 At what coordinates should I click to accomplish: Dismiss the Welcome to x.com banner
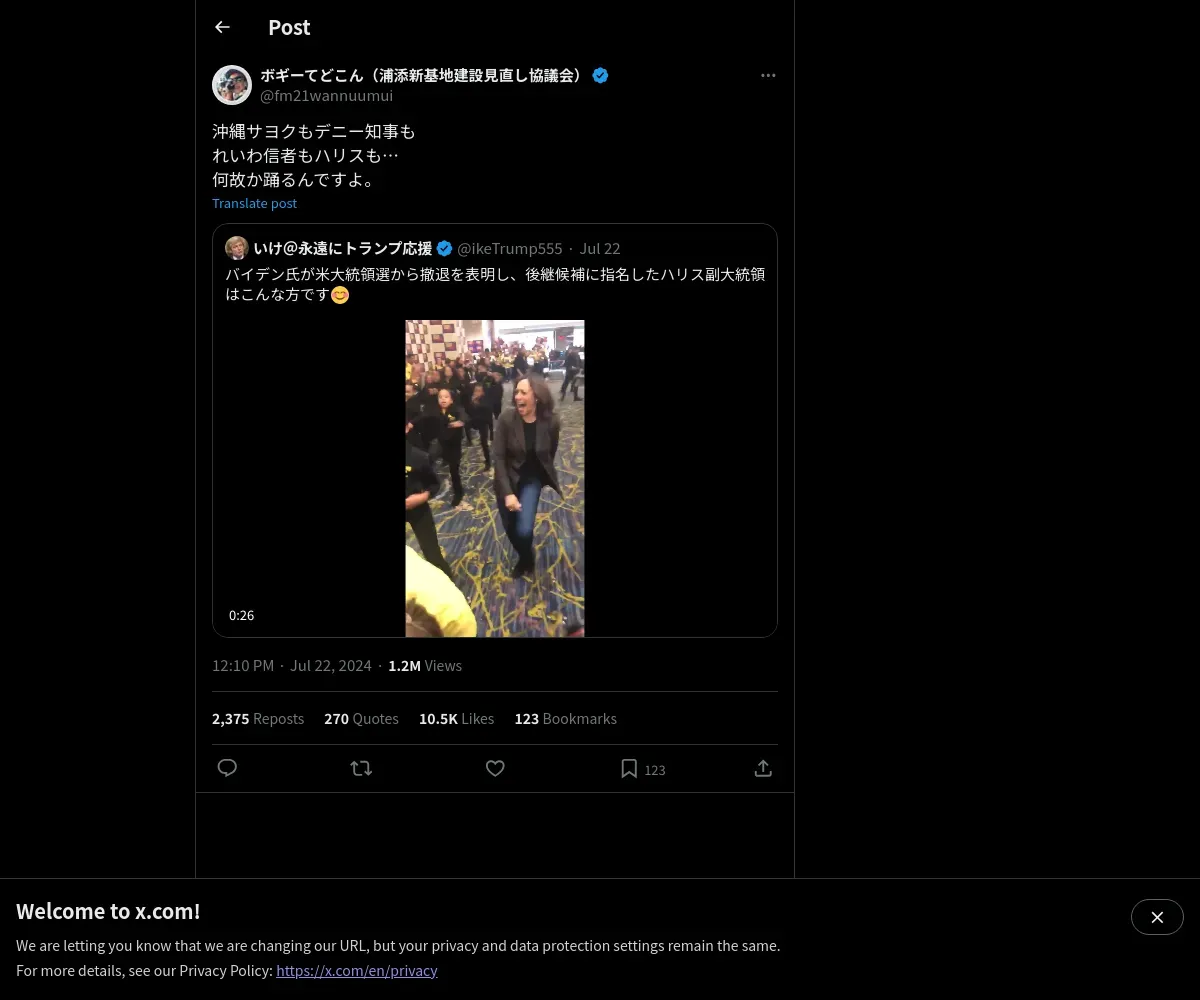point(1157,917)
